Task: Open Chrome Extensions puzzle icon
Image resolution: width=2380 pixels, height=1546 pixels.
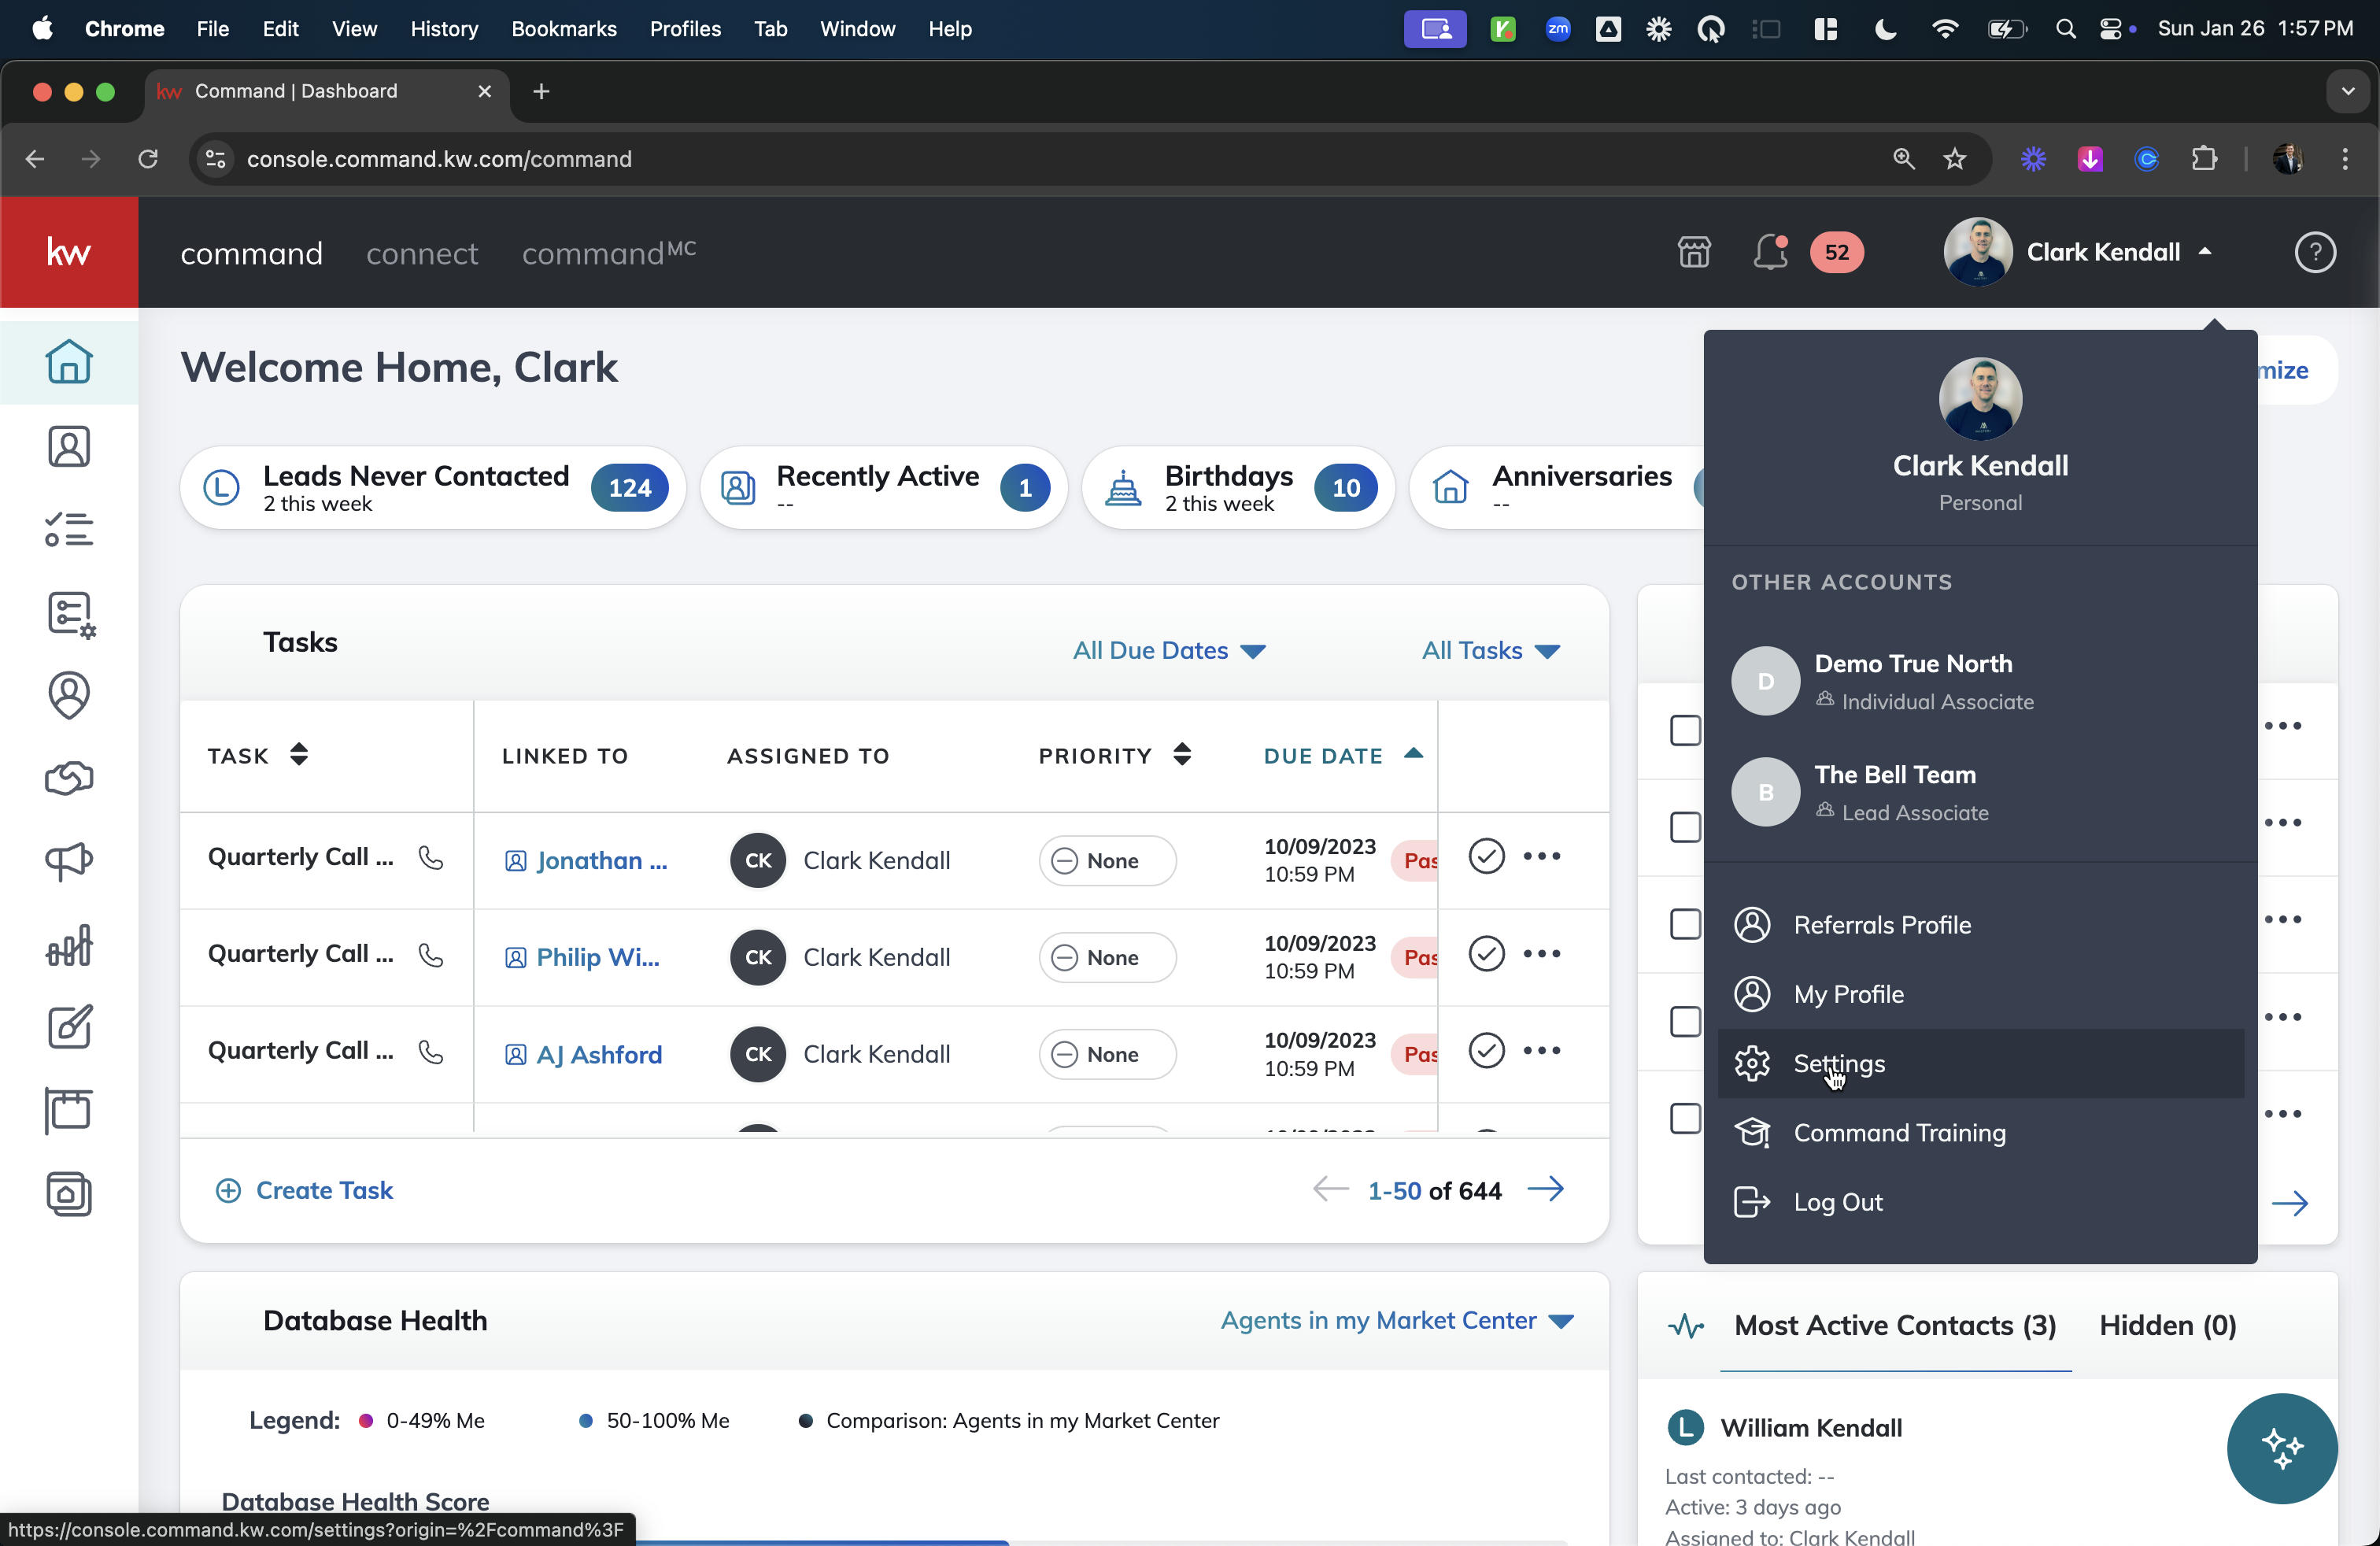Action: click(x=2203, y=159)
